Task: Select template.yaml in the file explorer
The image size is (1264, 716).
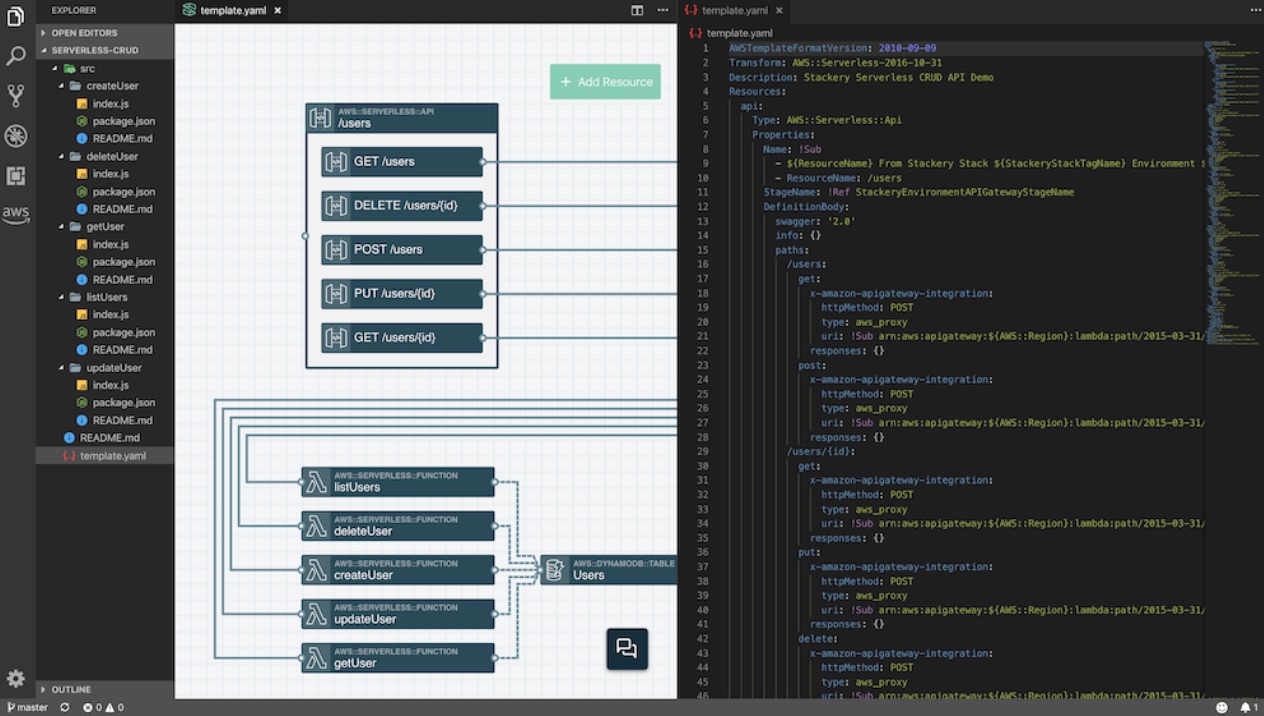Action: coord(105,455)
